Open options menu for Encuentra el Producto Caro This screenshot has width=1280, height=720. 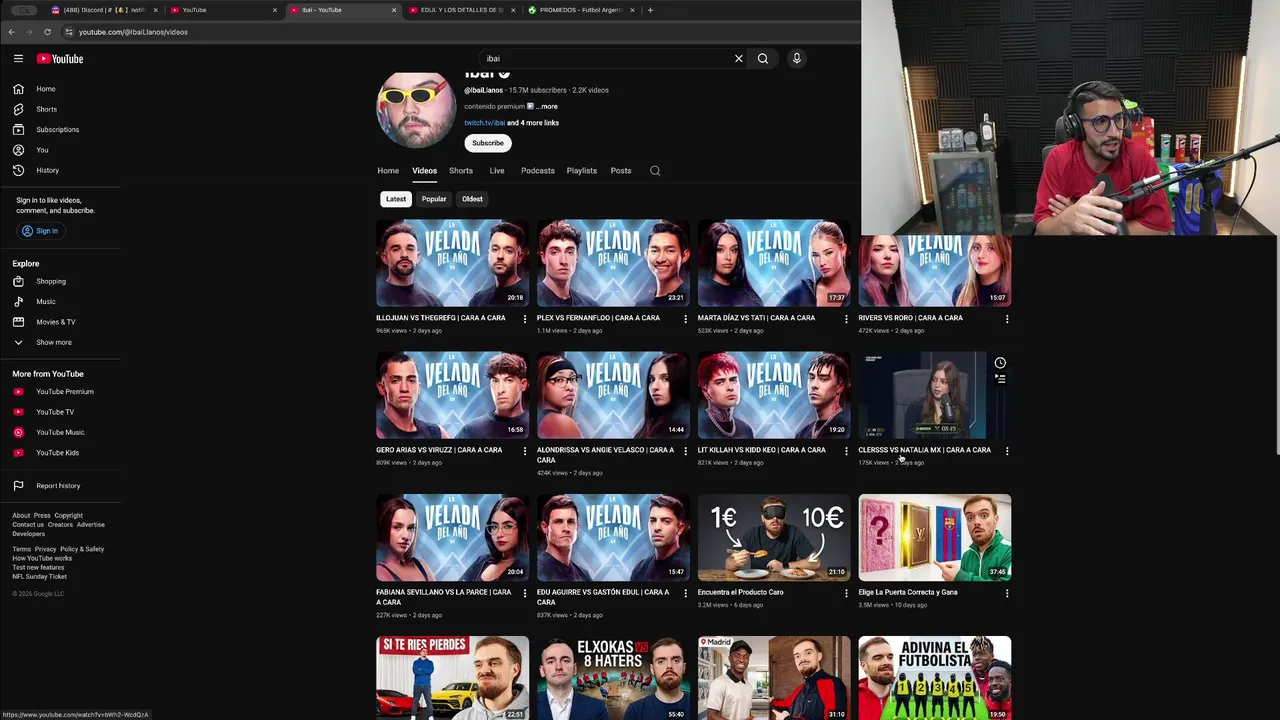(846, 593)
